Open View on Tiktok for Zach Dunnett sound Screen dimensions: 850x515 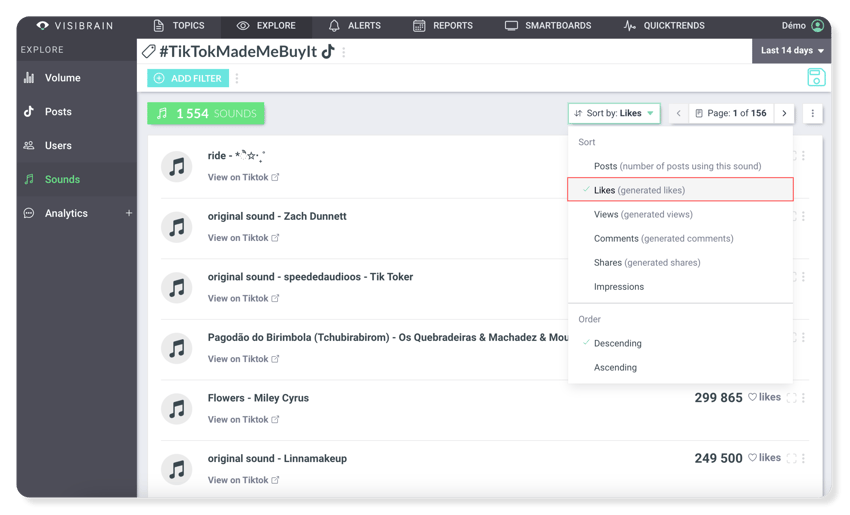coord(243,238)
